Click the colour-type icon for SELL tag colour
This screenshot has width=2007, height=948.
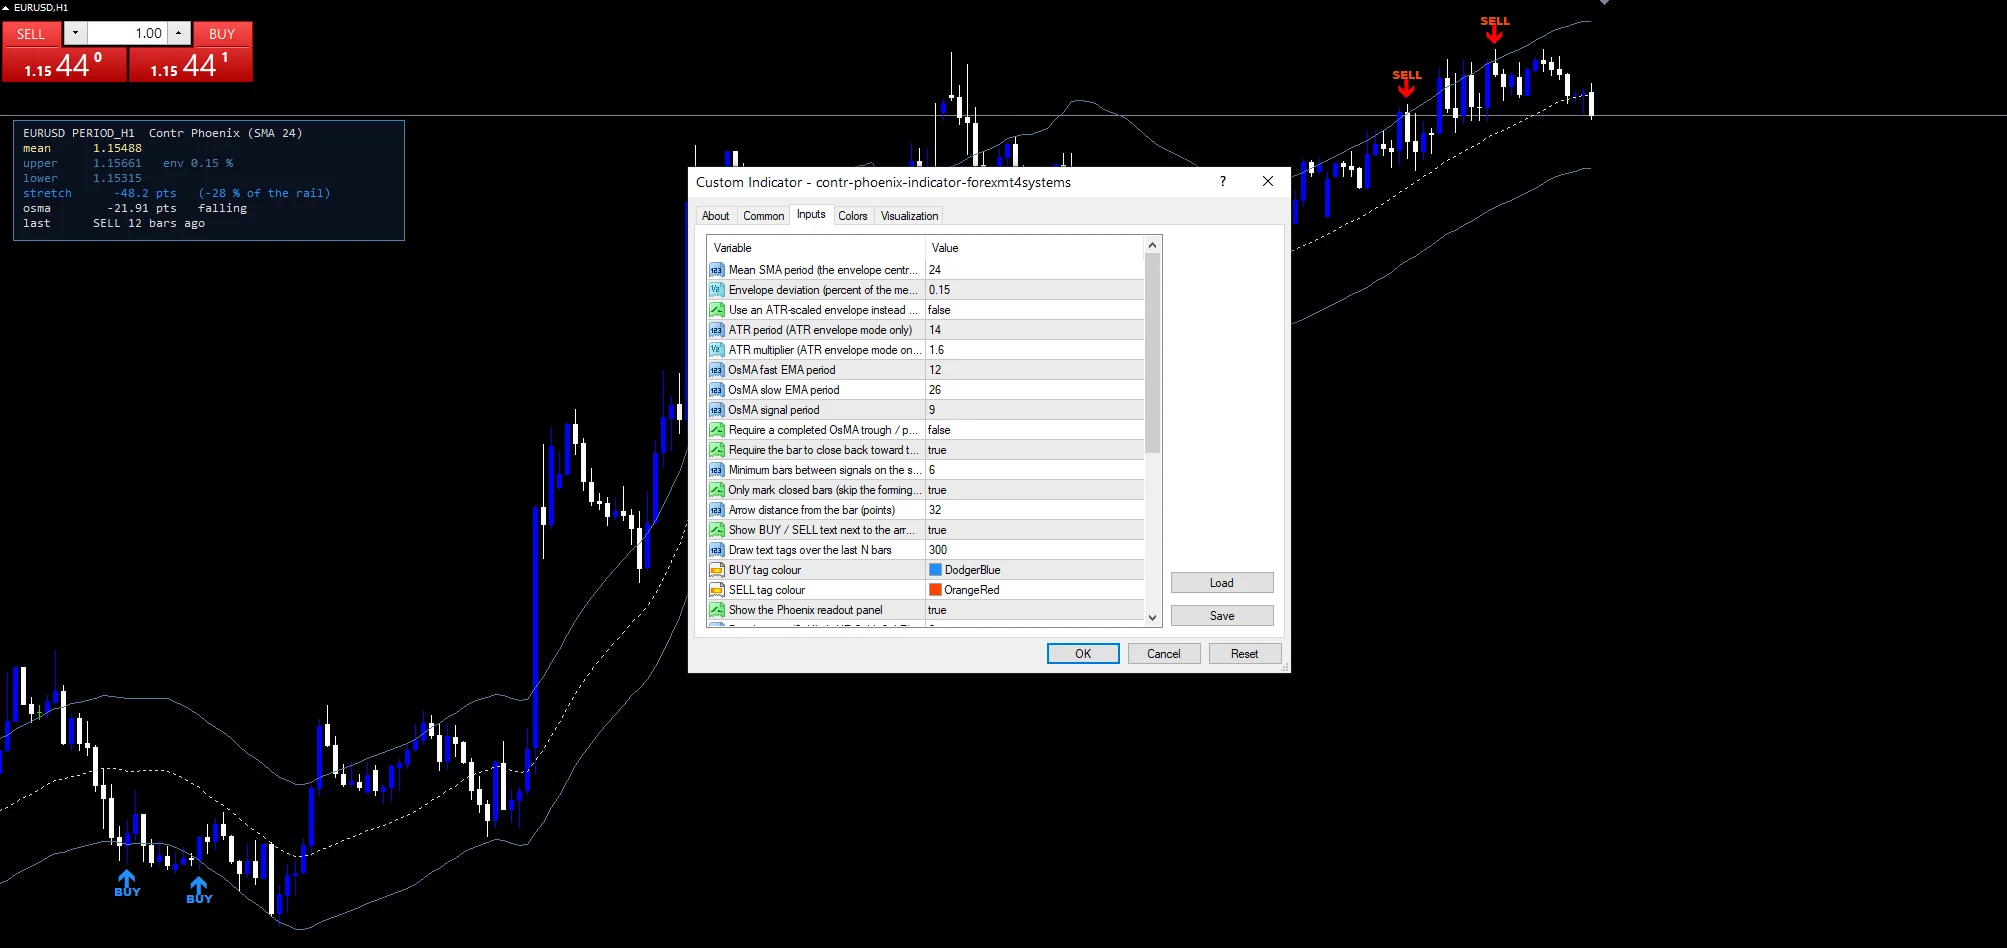tap(716, 590)
